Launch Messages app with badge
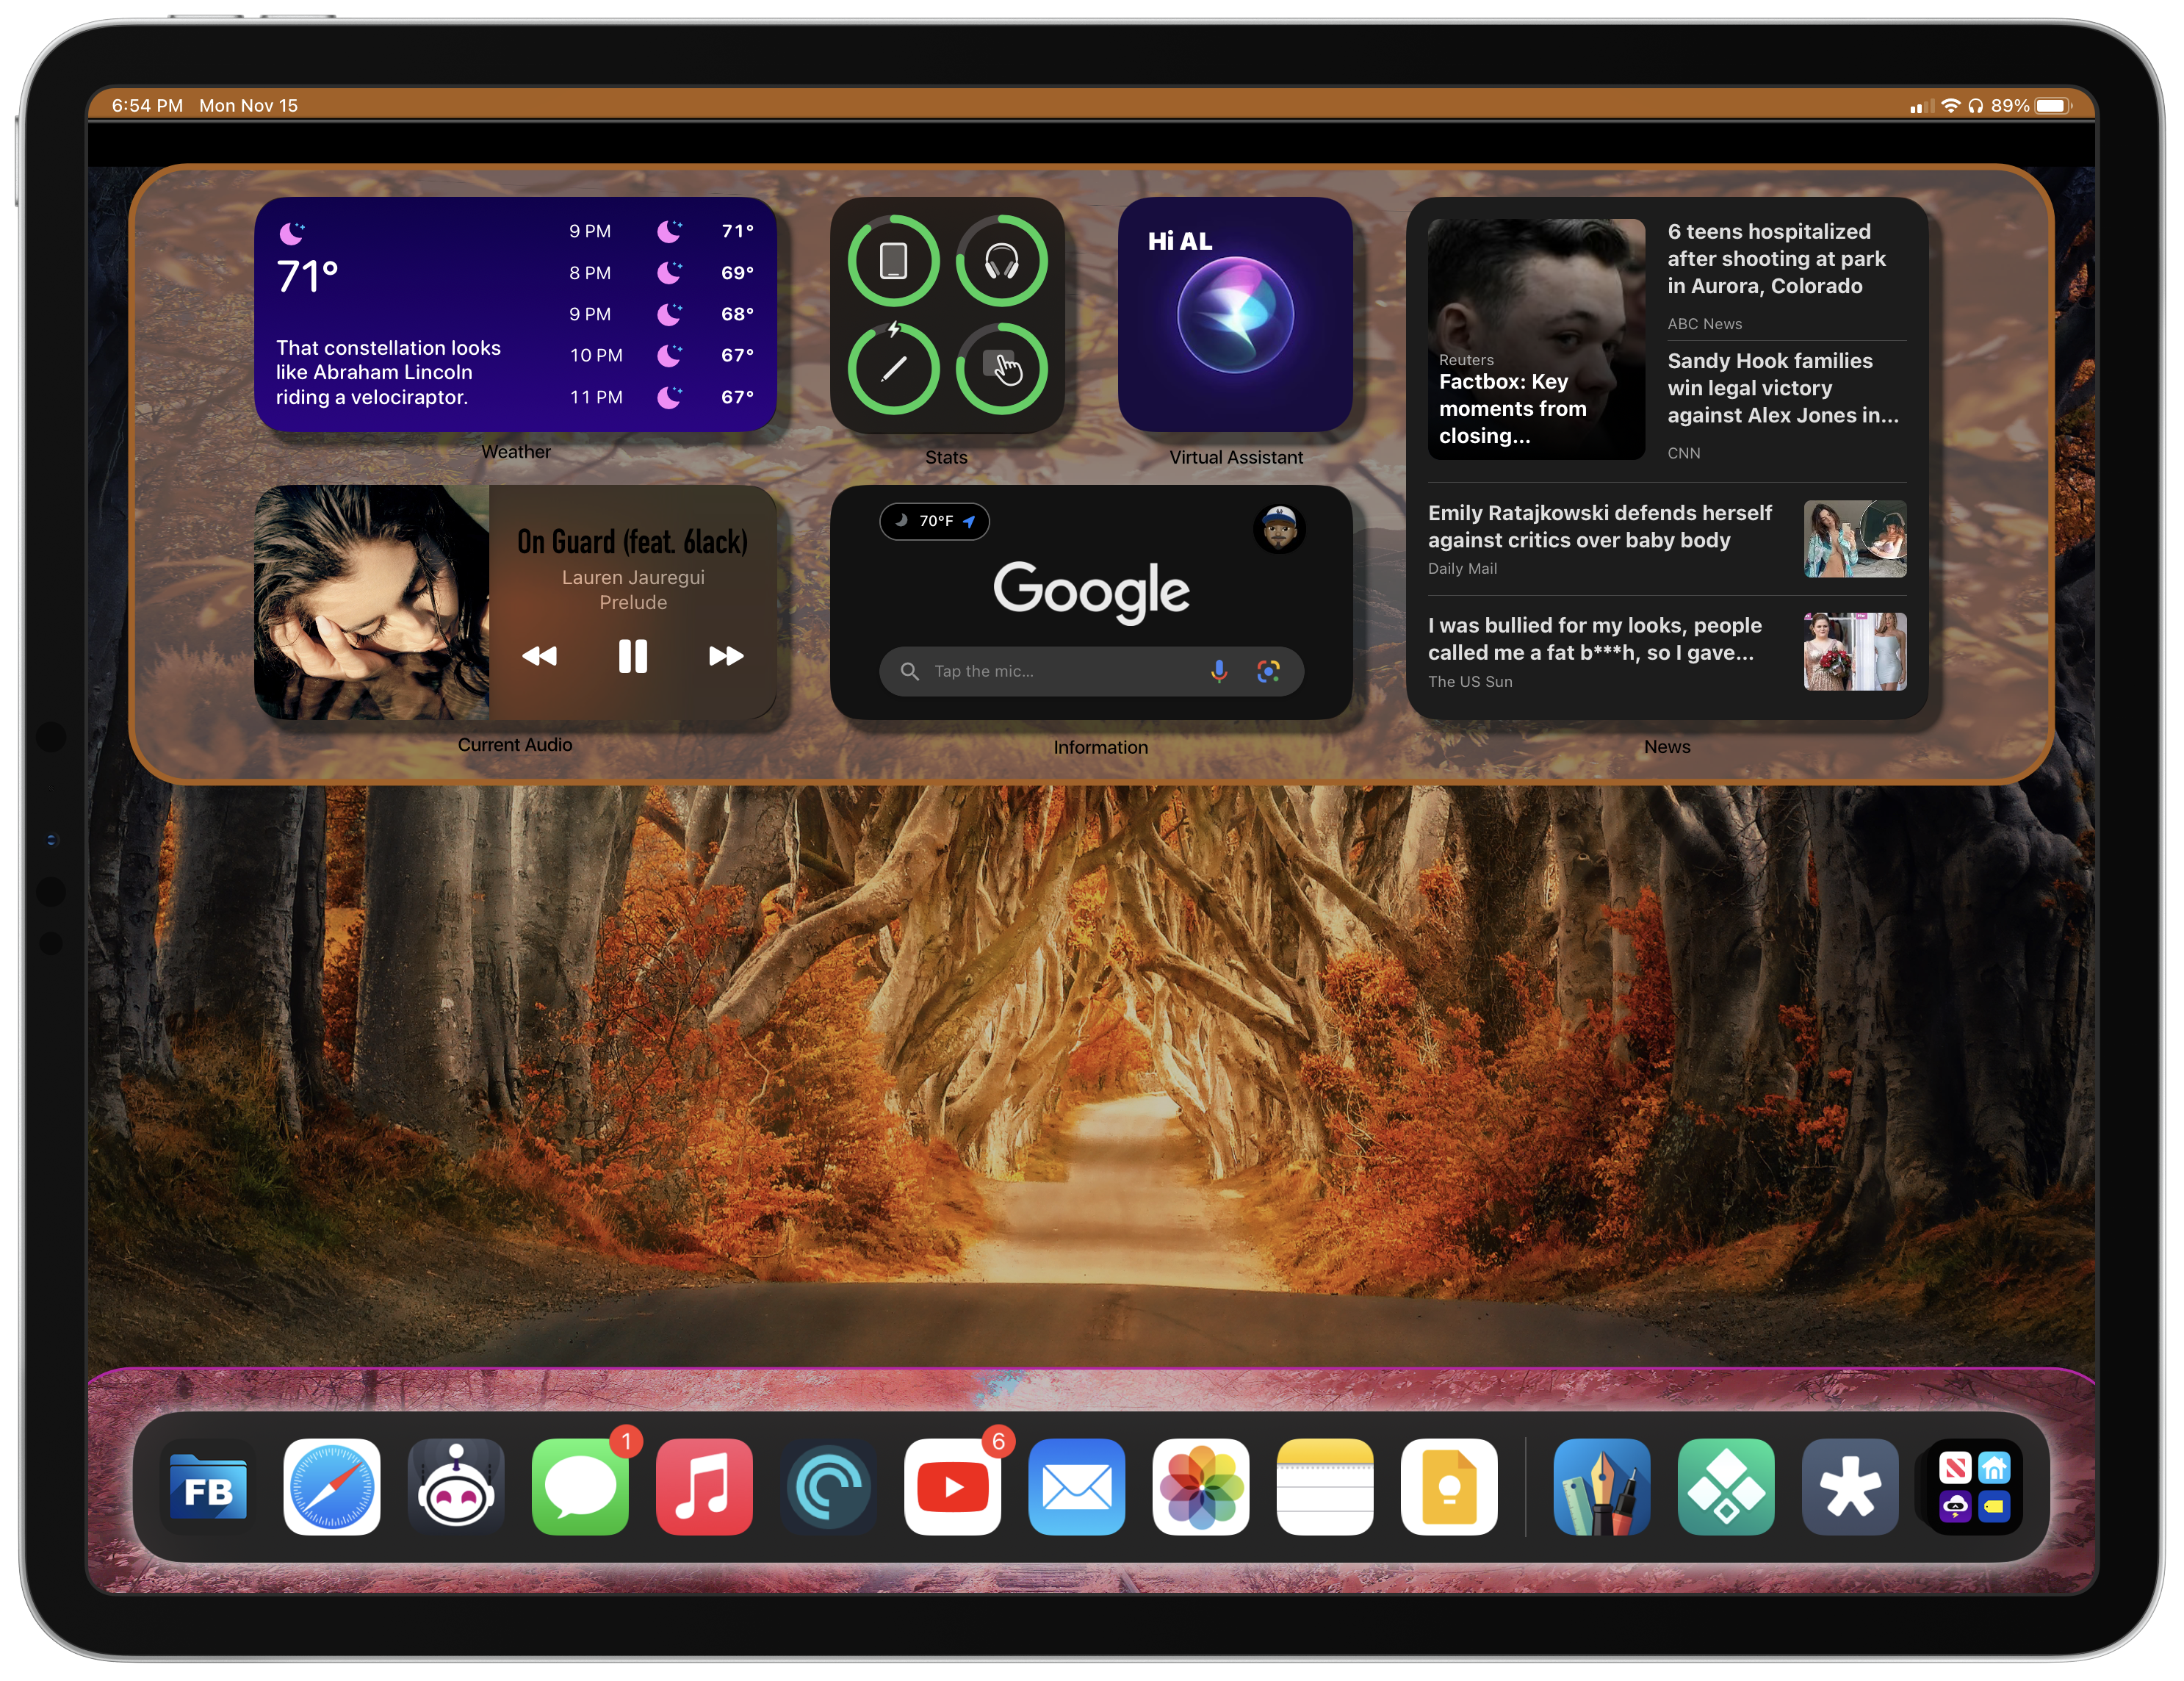 tap(580, 1487)
